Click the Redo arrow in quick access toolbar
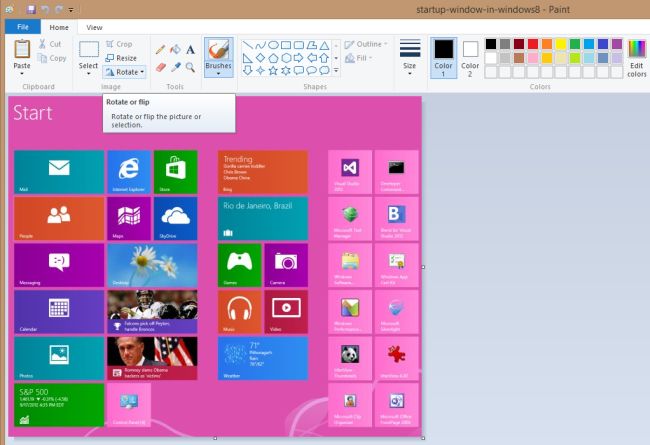This screenshot has width=650, height=445. (59, 9)
